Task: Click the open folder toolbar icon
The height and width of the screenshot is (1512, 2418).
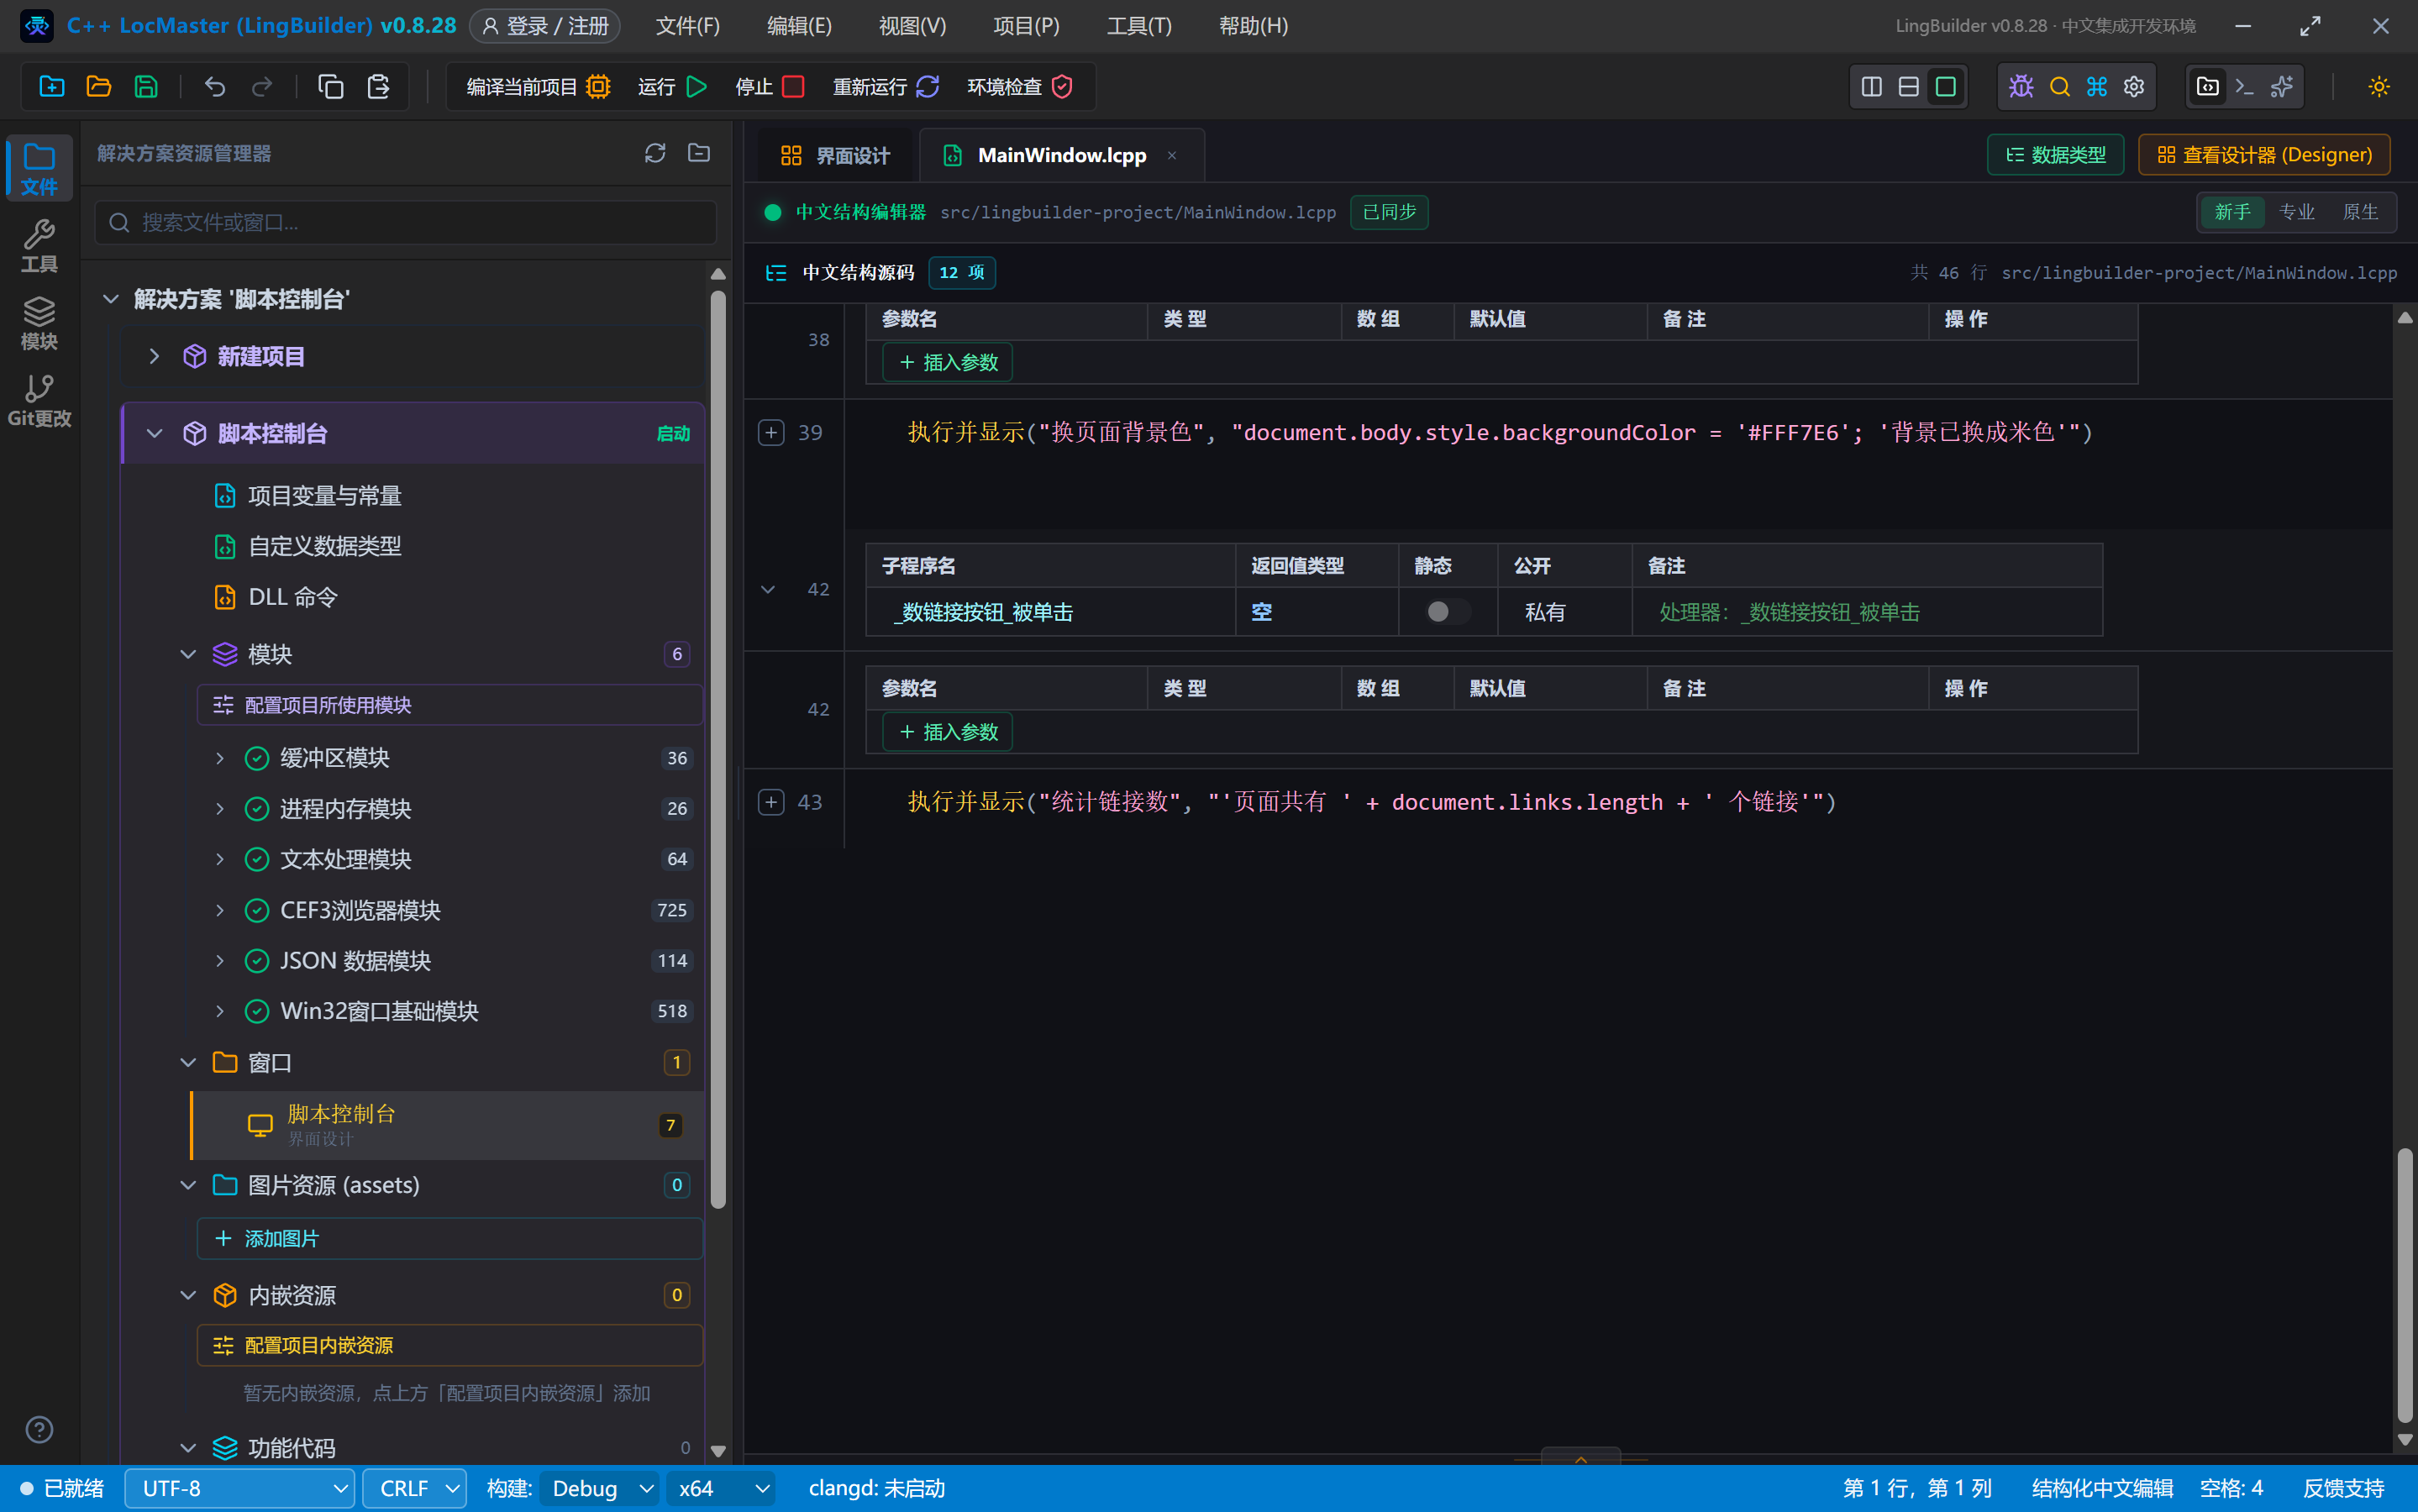Action: point(98,87)
